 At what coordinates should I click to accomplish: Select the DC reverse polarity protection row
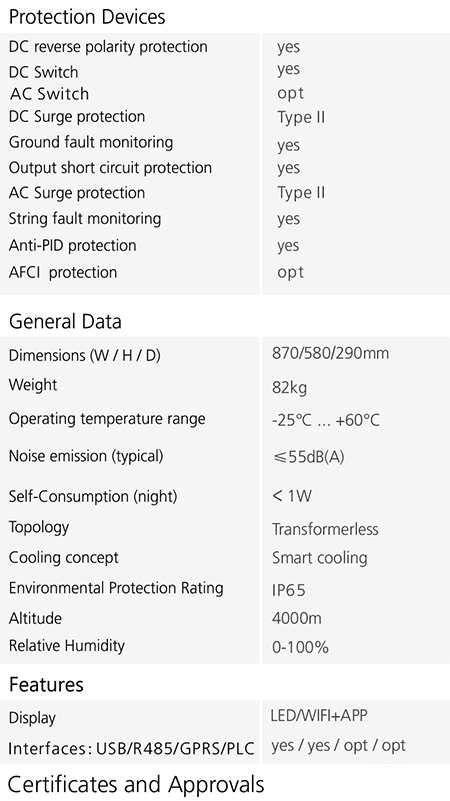(225, 46)
